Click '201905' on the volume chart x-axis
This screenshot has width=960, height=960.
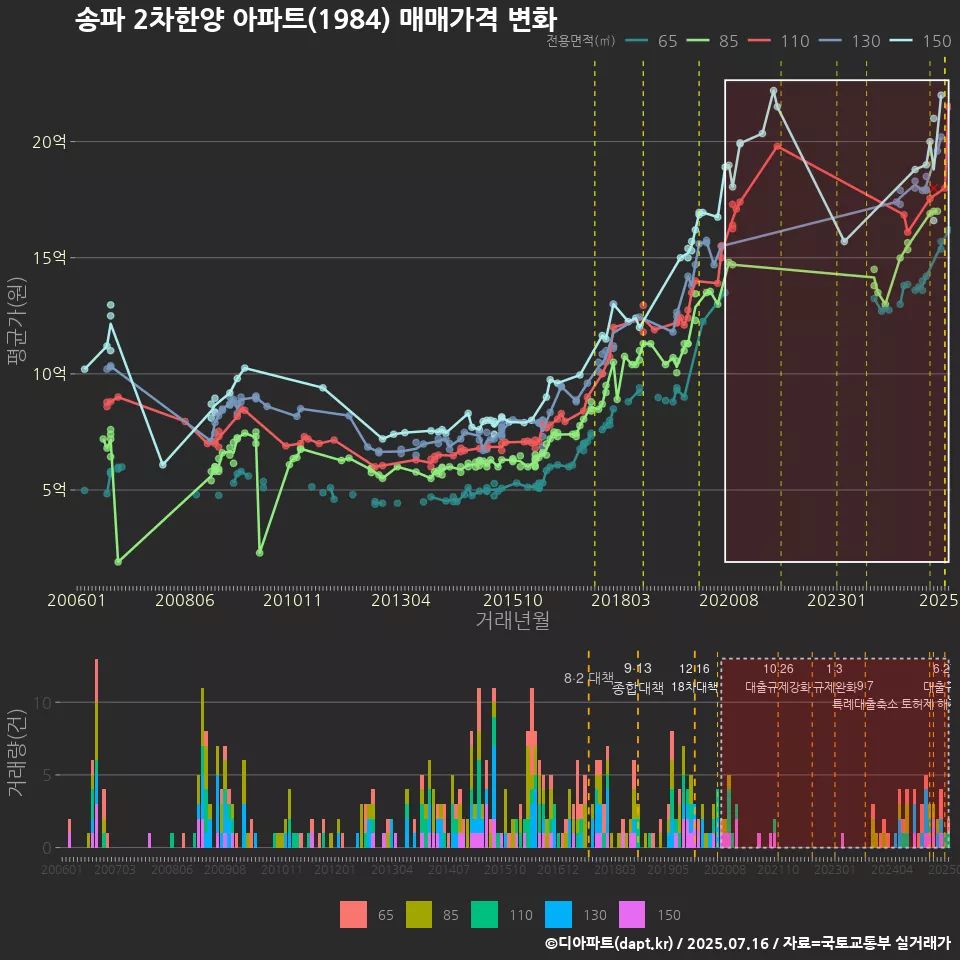point(668,869)
